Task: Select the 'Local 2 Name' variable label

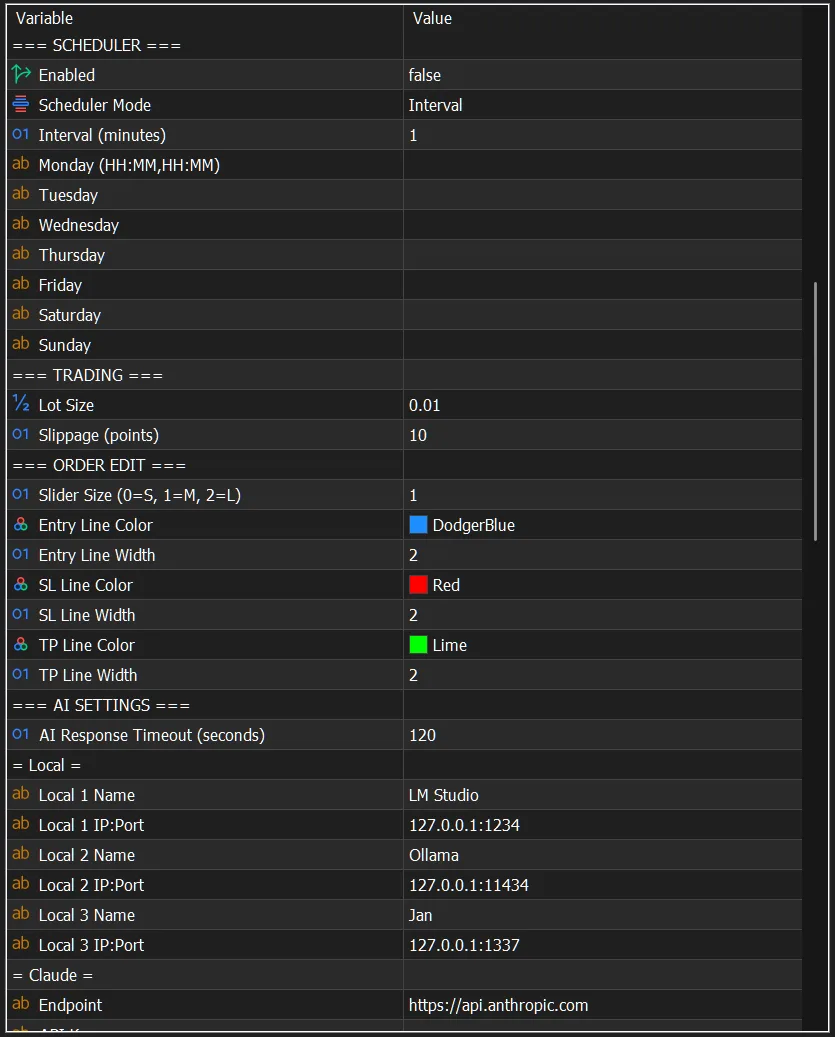Action: click(x=87, y=855)
